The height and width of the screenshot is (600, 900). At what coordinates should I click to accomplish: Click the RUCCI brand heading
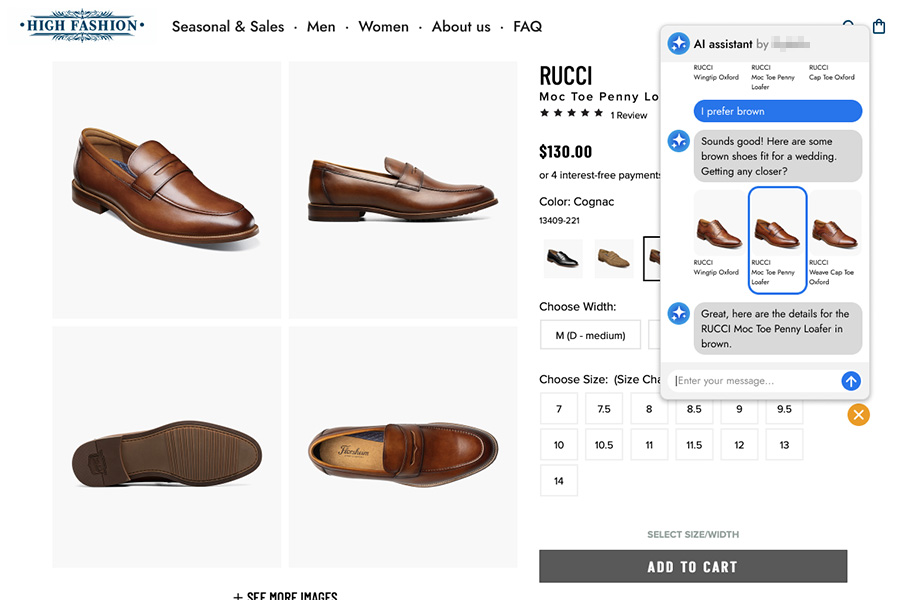pos(565,76)
